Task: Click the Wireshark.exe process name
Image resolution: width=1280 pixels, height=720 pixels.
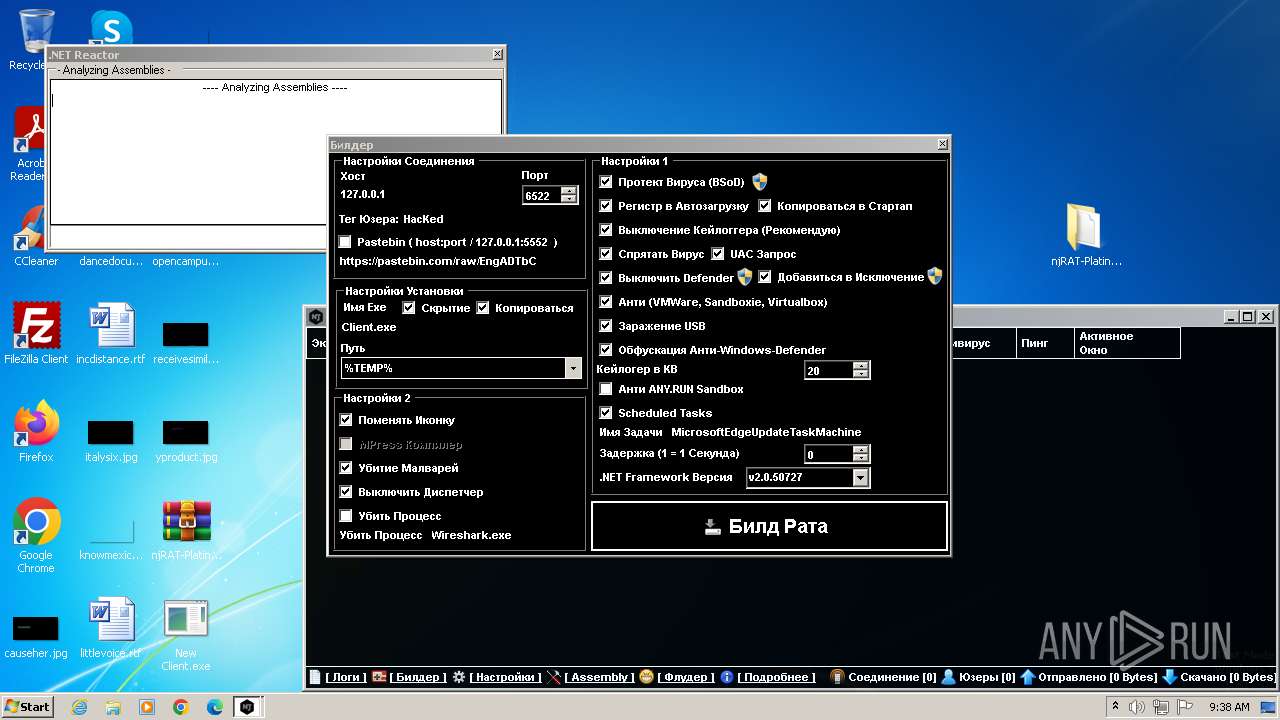Action: [x=471, y=535]
